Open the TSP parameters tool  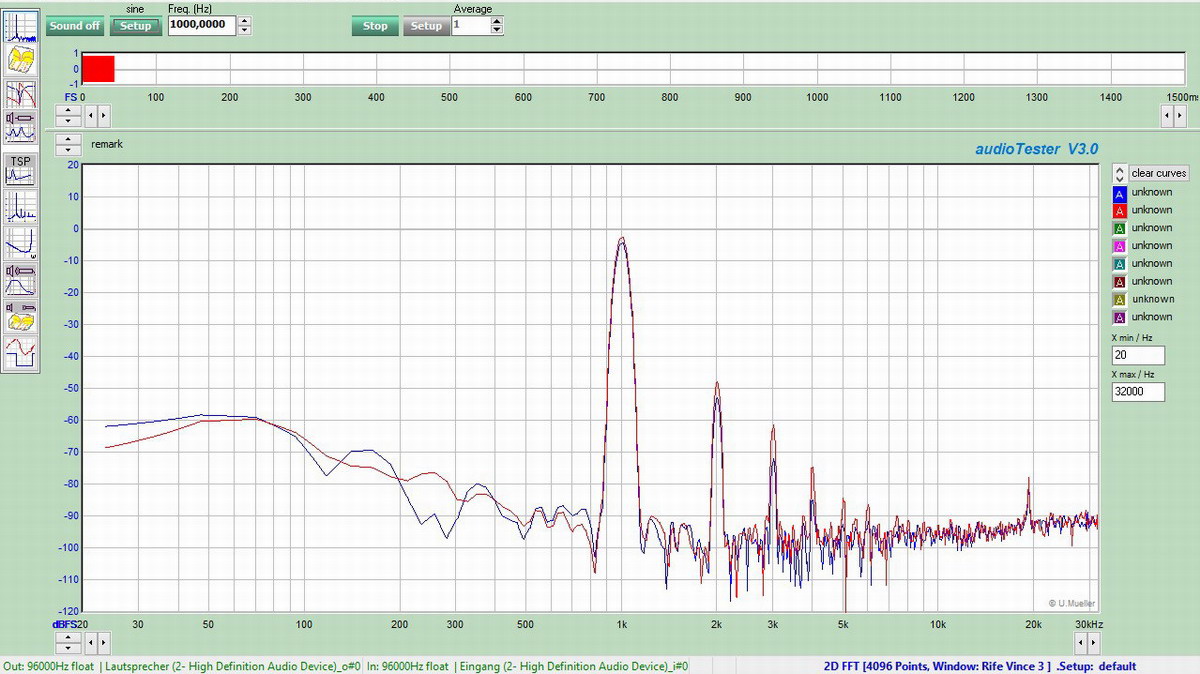pos(21,169)
